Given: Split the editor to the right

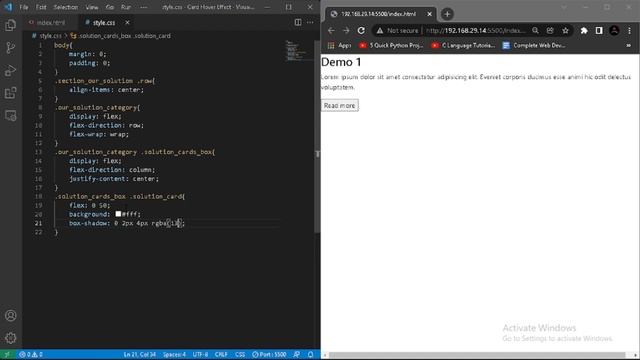Looking at the screenshot, I should coord(298,22).
